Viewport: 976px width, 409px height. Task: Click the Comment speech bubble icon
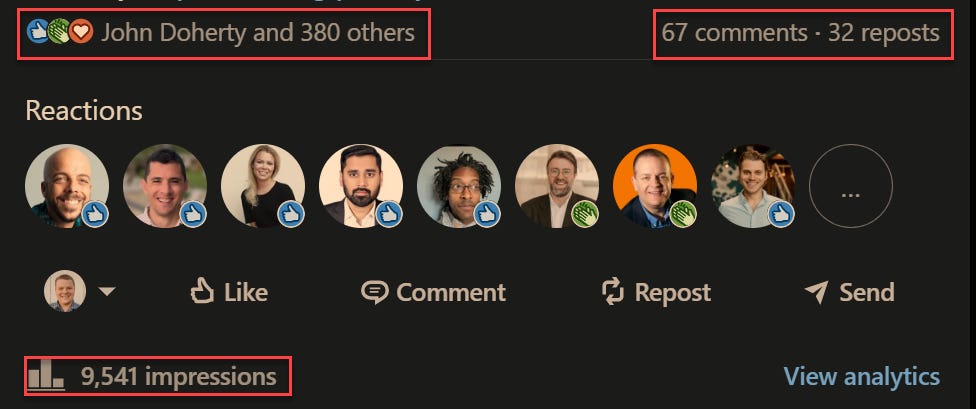pyautogui.click(x=374, y=292)
